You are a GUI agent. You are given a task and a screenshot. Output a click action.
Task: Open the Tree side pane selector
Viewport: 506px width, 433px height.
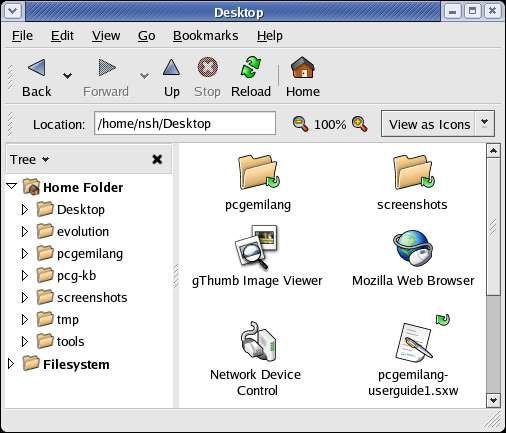[x=29, y=160]
